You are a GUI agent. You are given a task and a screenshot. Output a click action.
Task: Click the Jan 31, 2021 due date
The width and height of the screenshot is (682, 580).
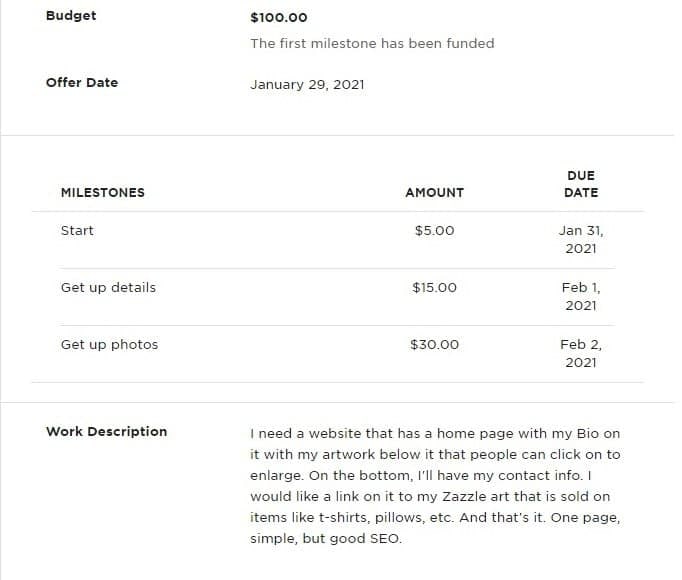coord(581,239)
